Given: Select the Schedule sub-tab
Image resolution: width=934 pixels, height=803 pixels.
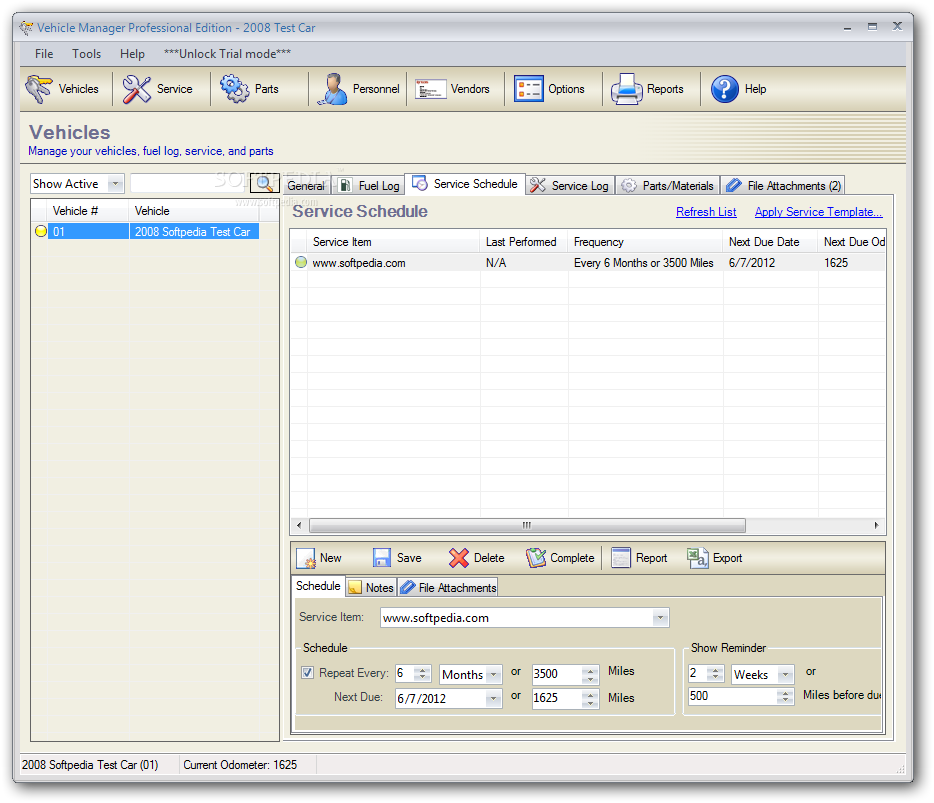Looking at the screenshot, I should coord(318,586).
